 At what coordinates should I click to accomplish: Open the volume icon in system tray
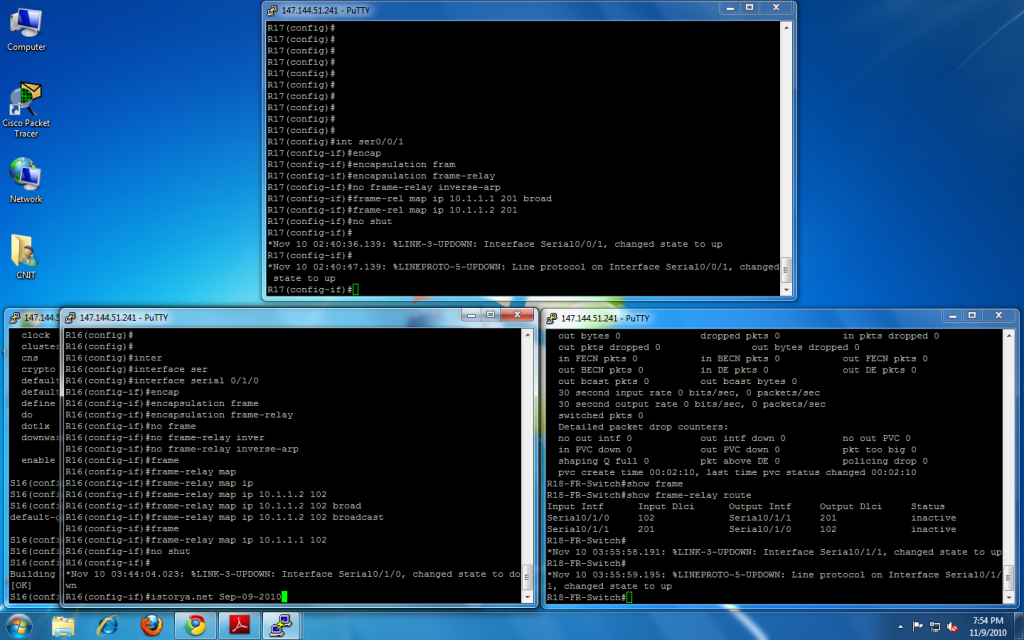point(952,626)
